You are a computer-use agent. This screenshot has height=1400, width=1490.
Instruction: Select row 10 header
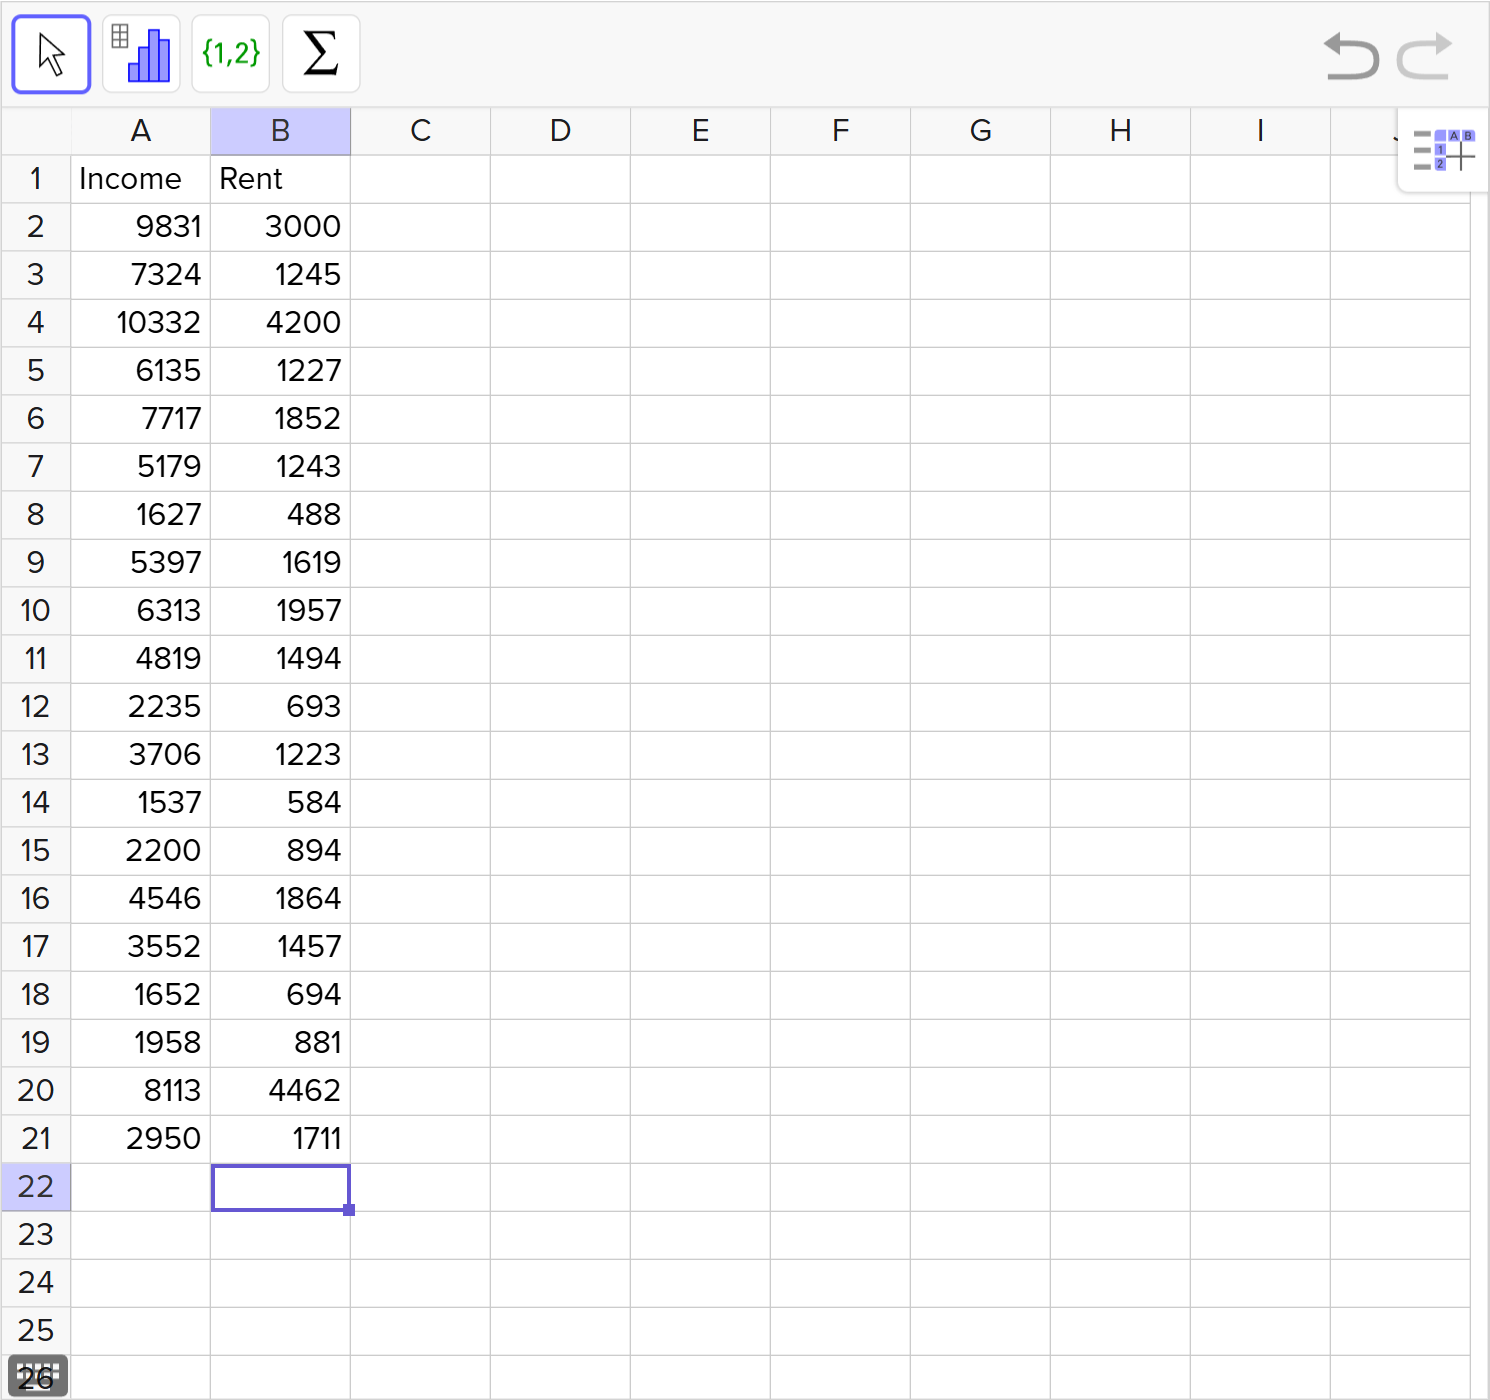[x=36, y=611]
